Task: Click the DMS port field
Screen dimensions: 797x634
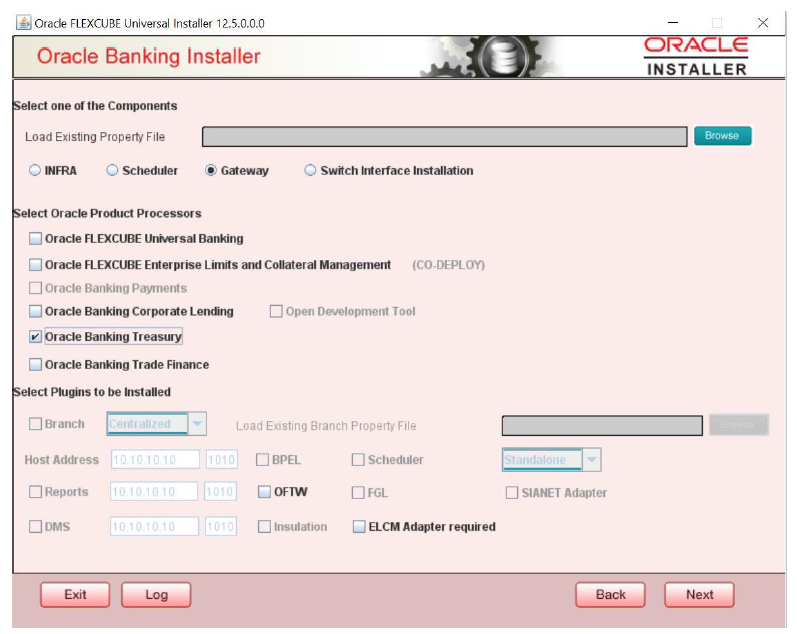Action: point(221,526)
